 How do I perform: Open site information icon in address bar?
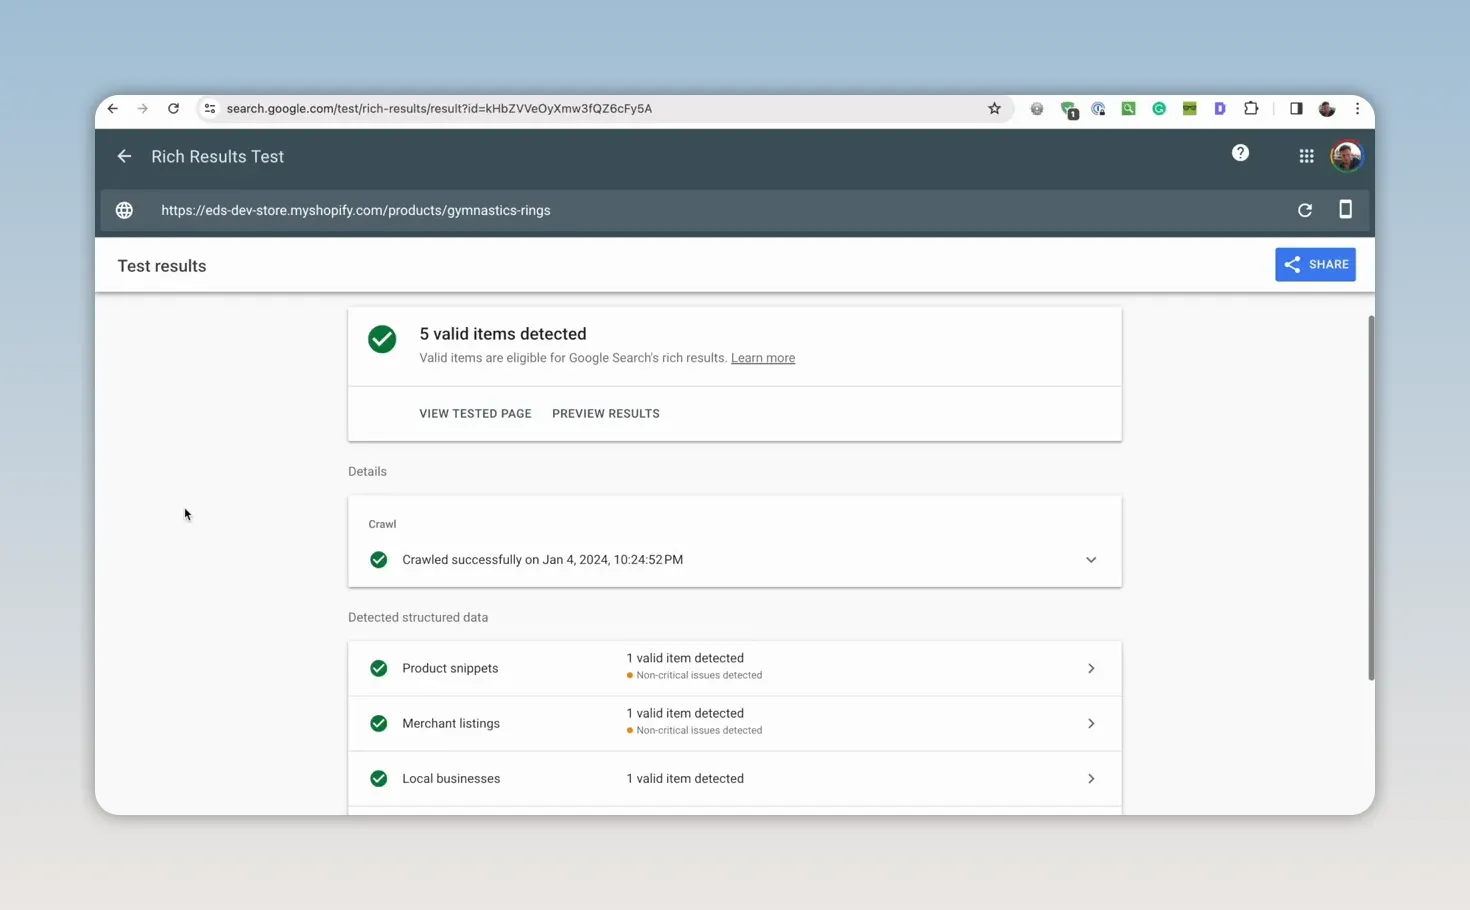(x=209, y=109)
